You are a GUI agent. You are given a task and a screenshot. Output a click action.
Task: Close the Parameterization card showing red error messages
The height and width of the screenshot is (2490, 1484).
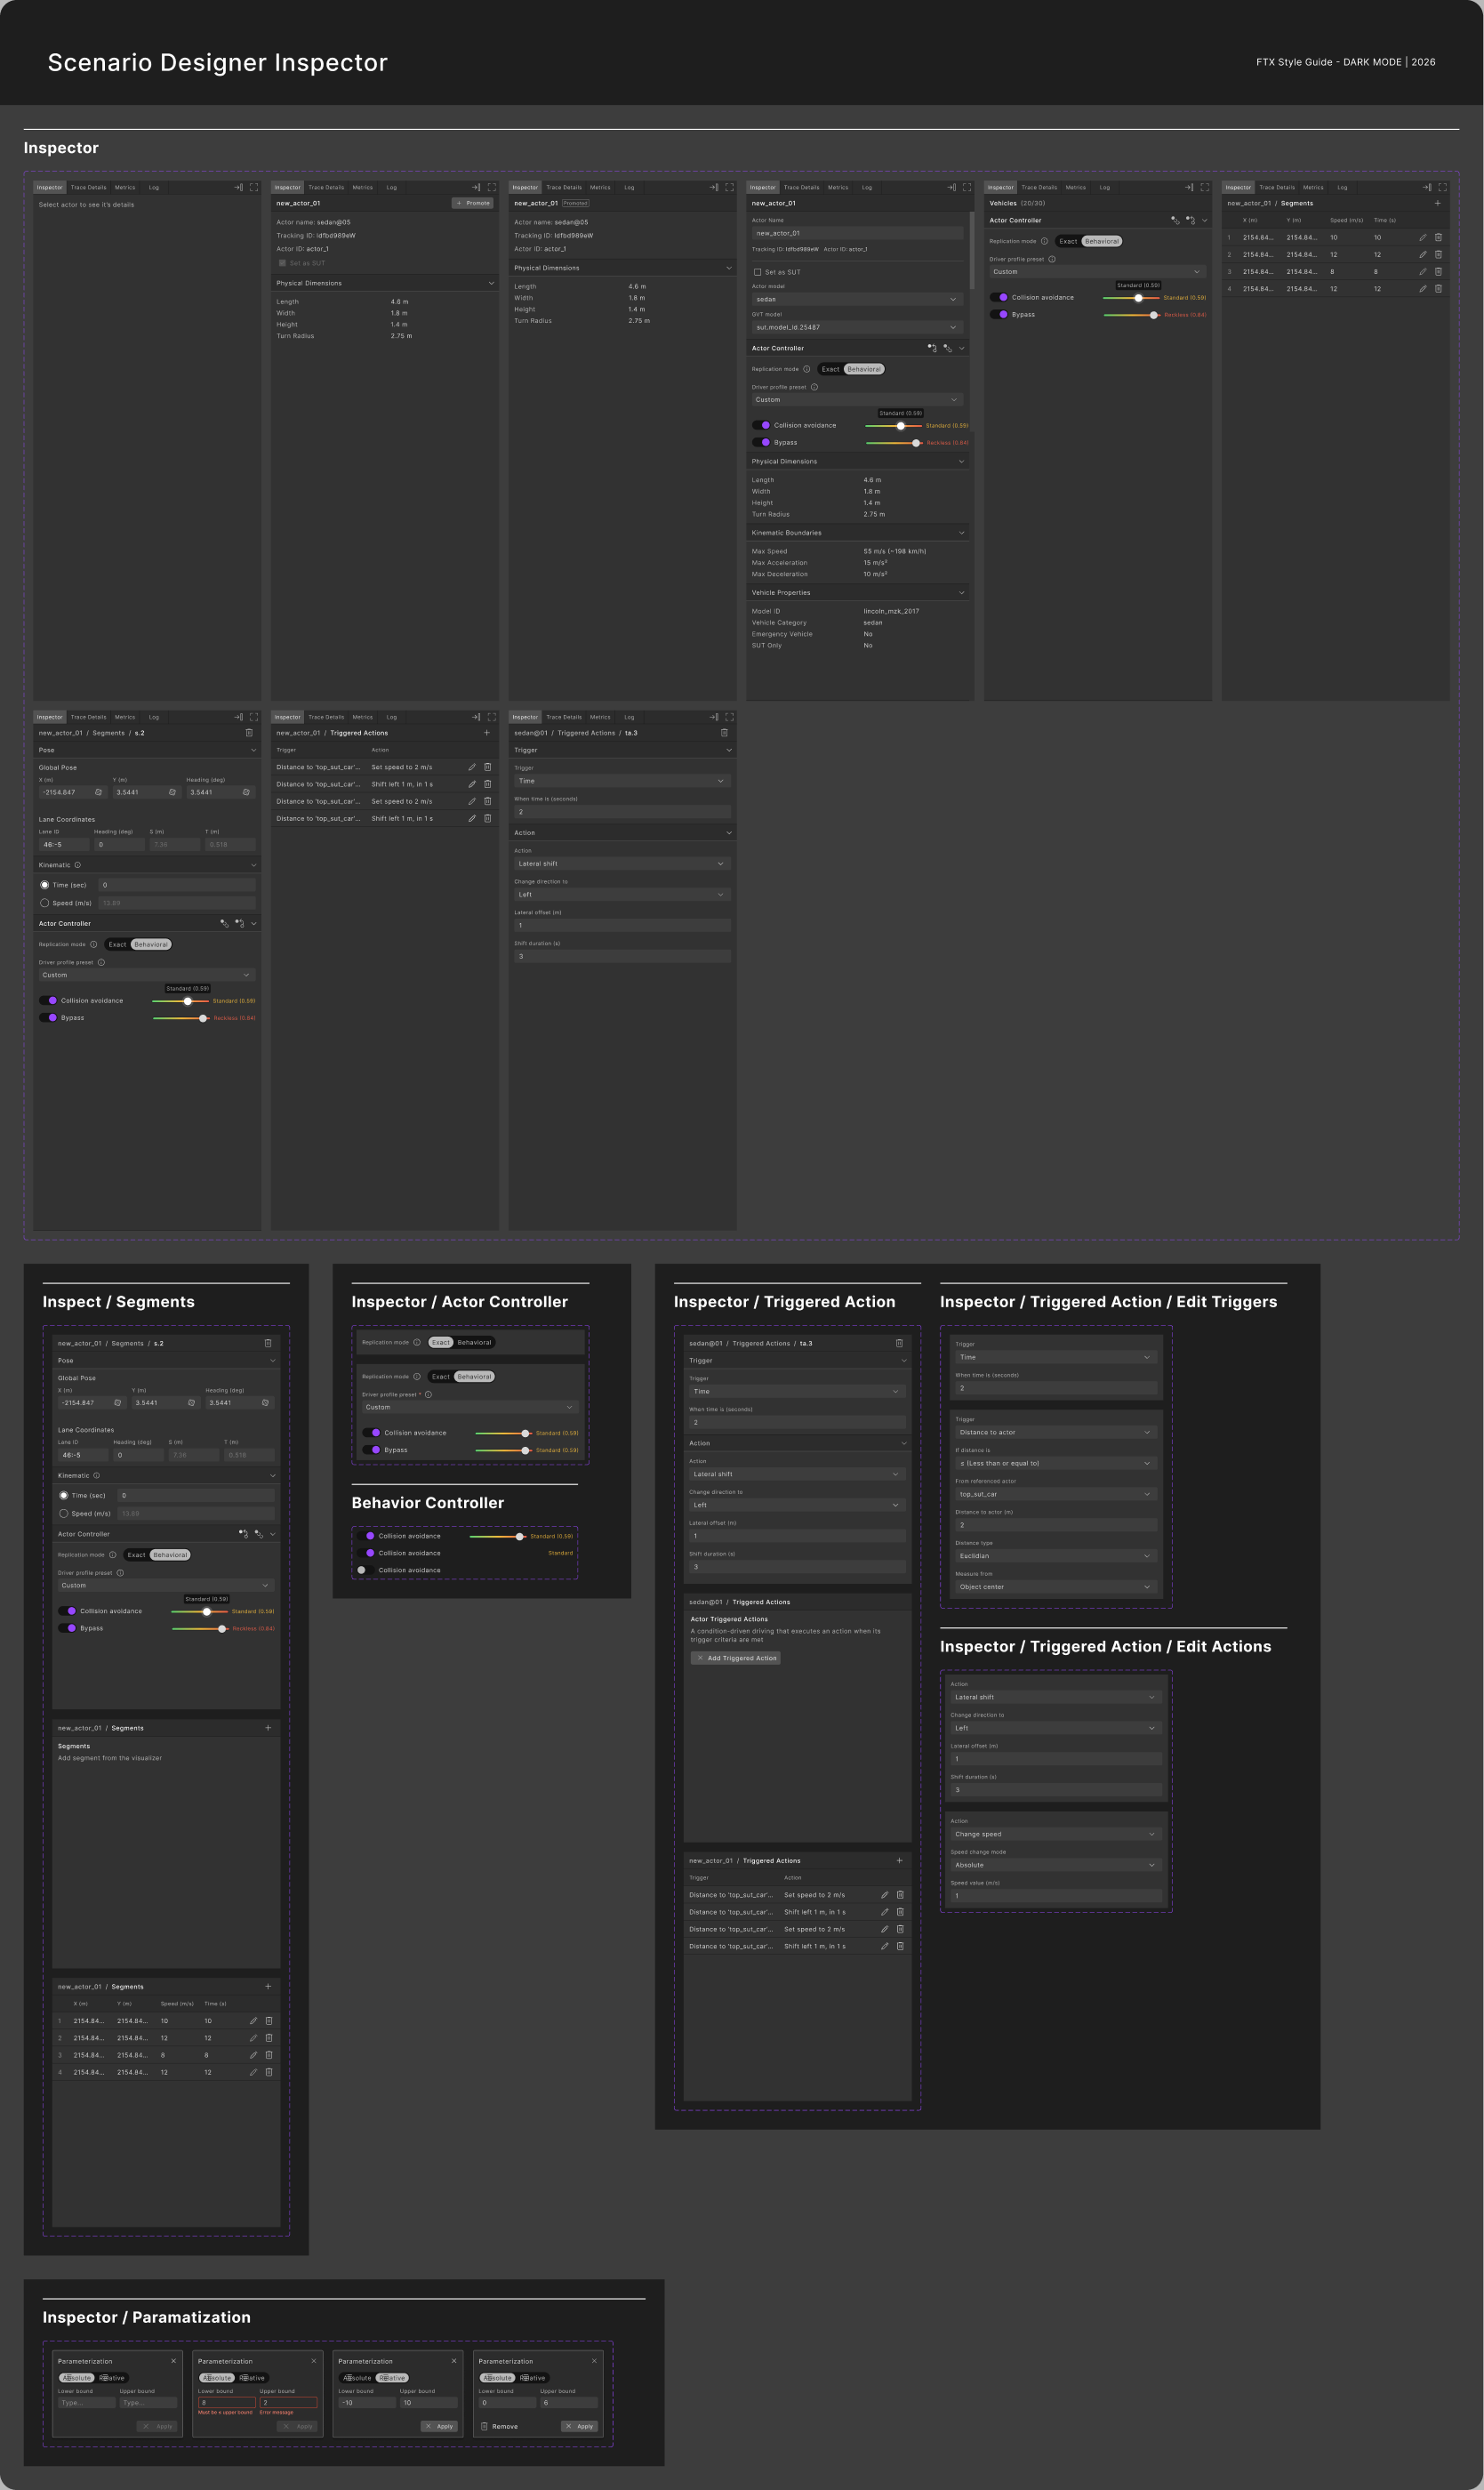tap(314, 2361)
